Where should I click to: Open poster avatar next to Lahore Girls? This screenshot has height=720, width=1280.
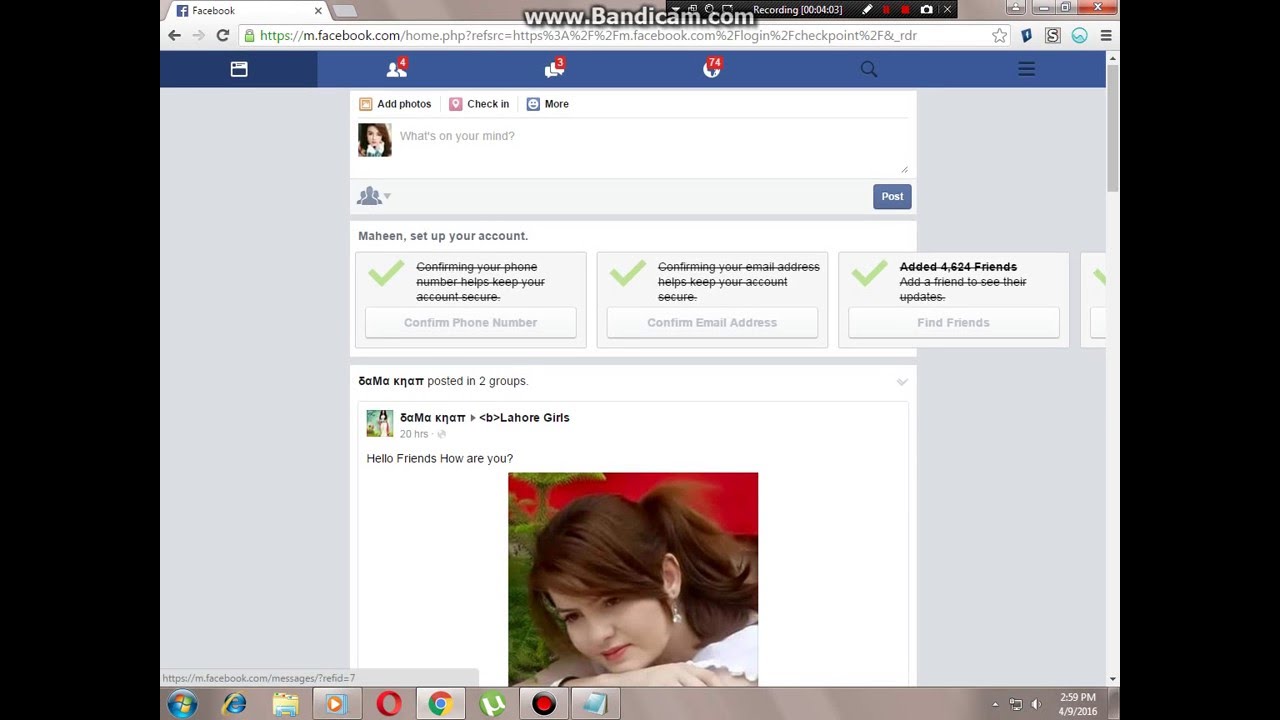click(380, 424)
